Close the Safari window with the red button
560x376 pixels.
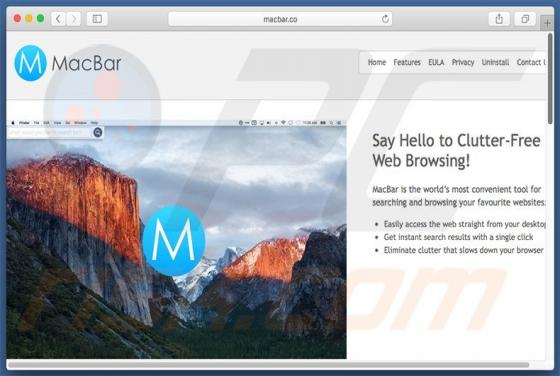tap(17, 19)
